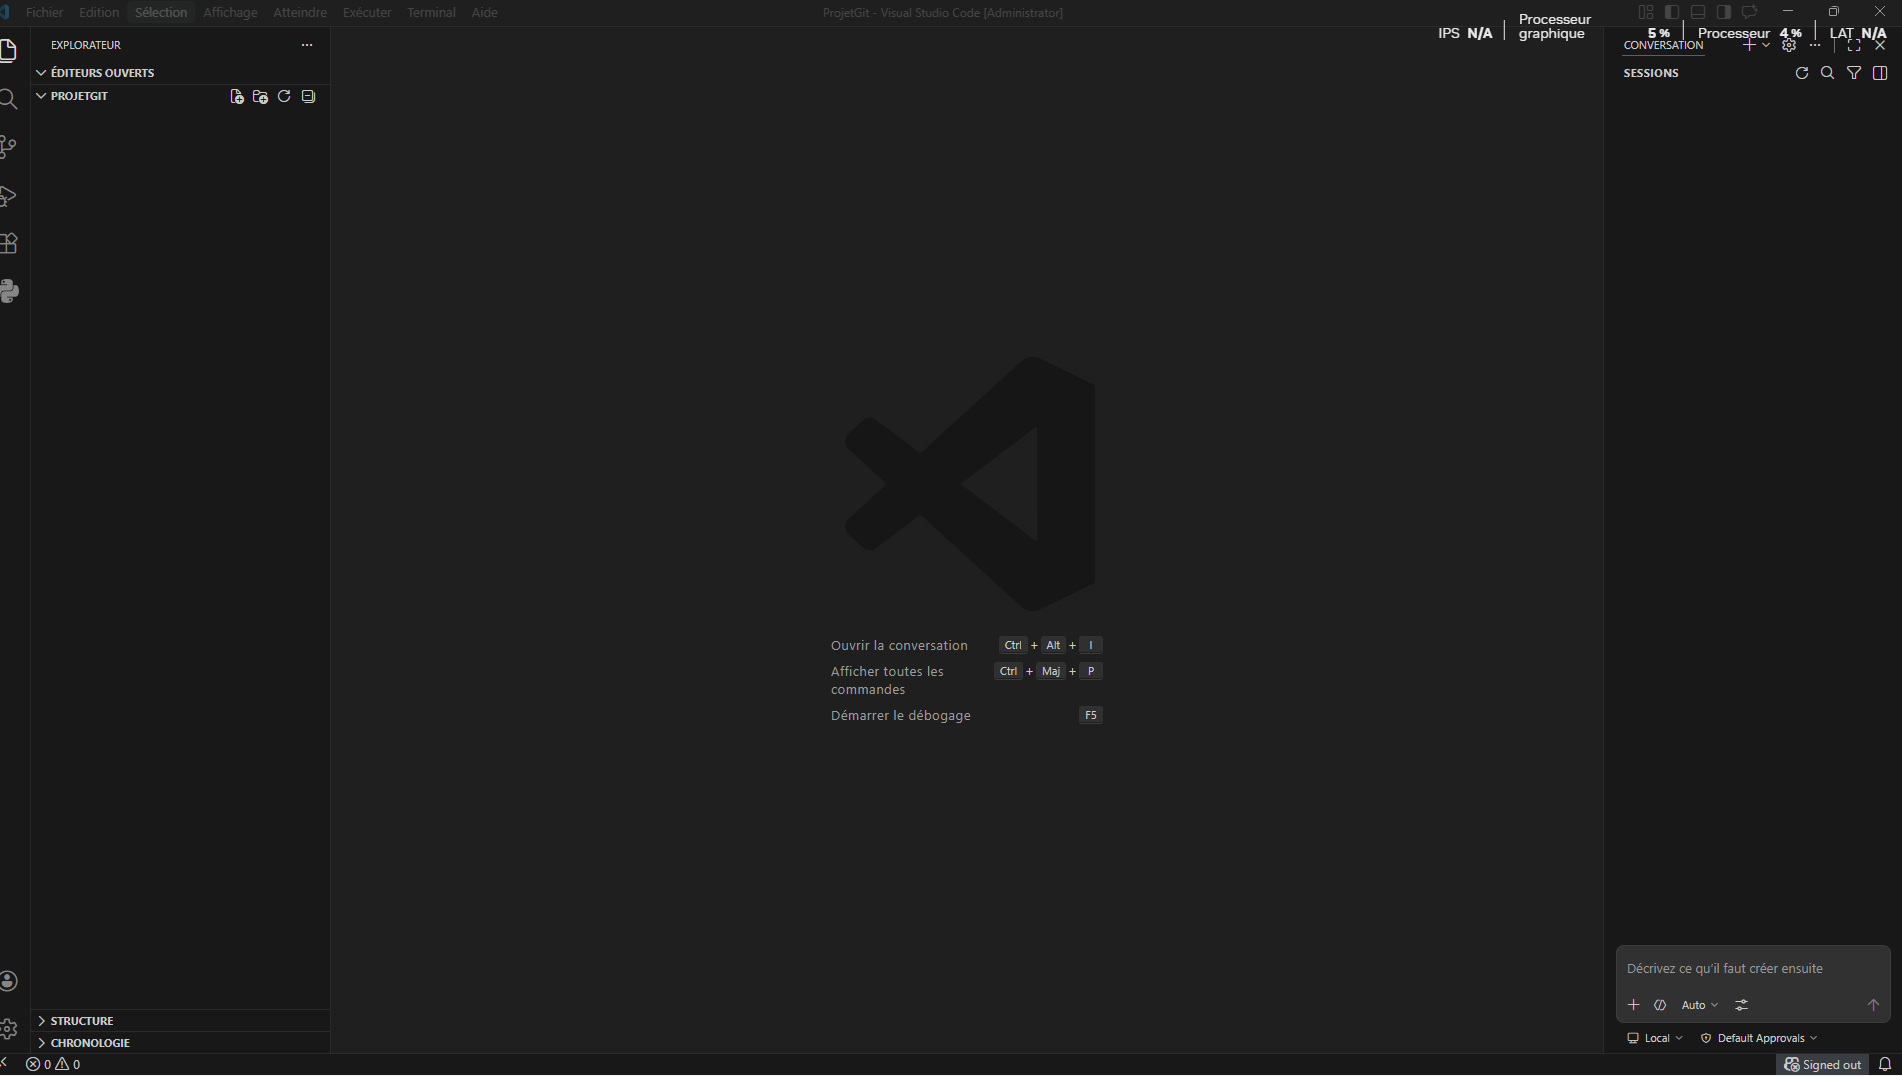
Task: Create a new folder in PROJETGIT
Action: (260, 97)
